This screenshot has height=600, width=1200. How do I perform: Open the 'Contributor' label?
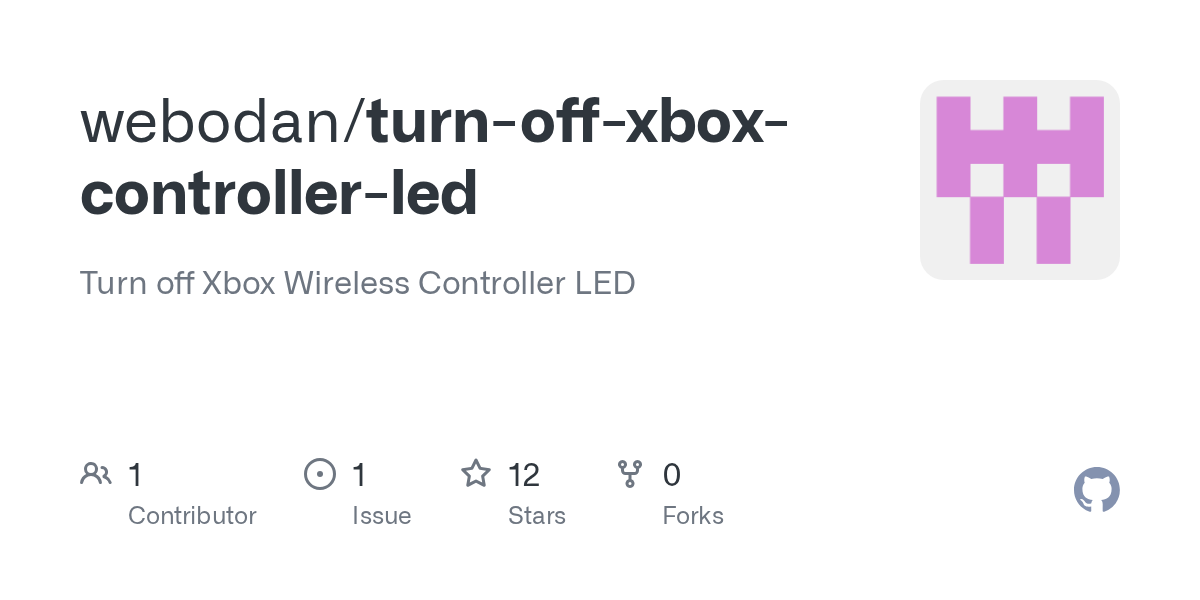pyautogui.click(x=192, y=516)
